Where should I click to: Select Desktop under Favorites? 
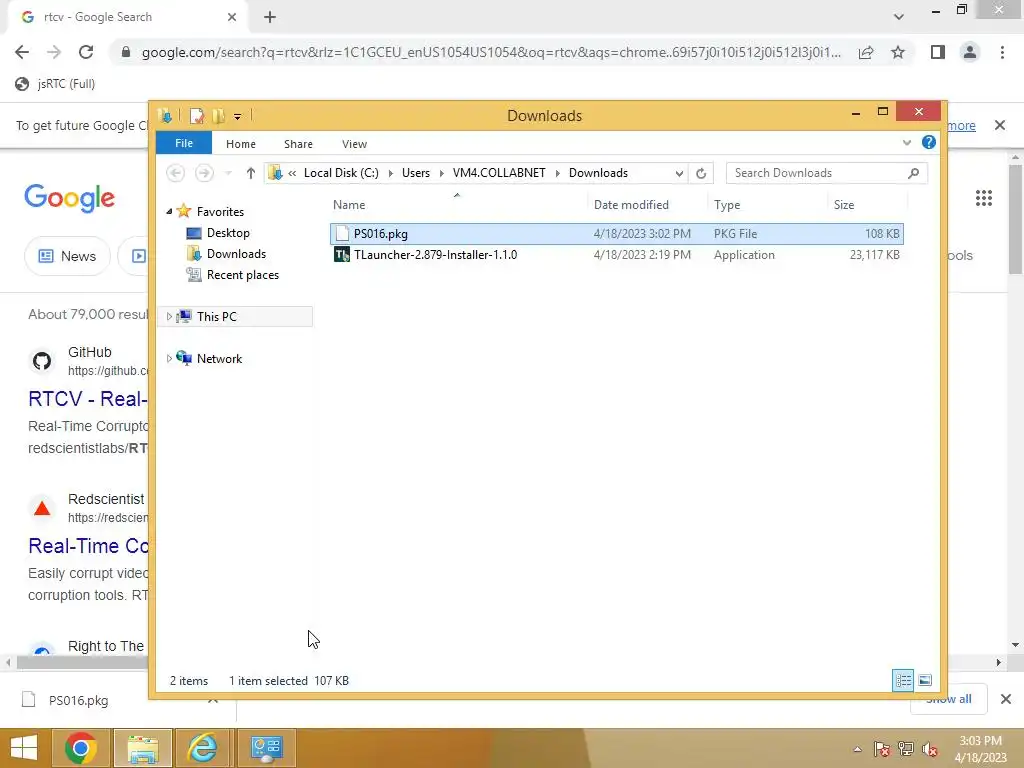[x=228, y=232]
